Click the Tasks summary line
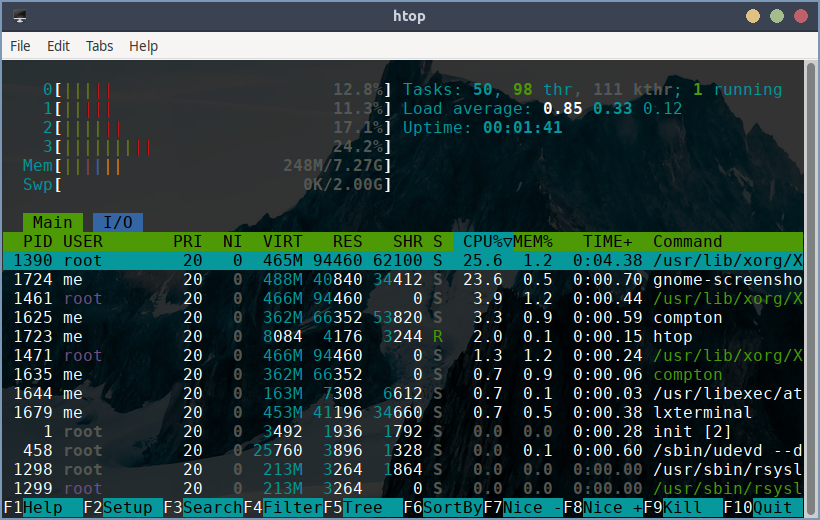The width and height of the screenshot is (820, 520). pos(593,89)
